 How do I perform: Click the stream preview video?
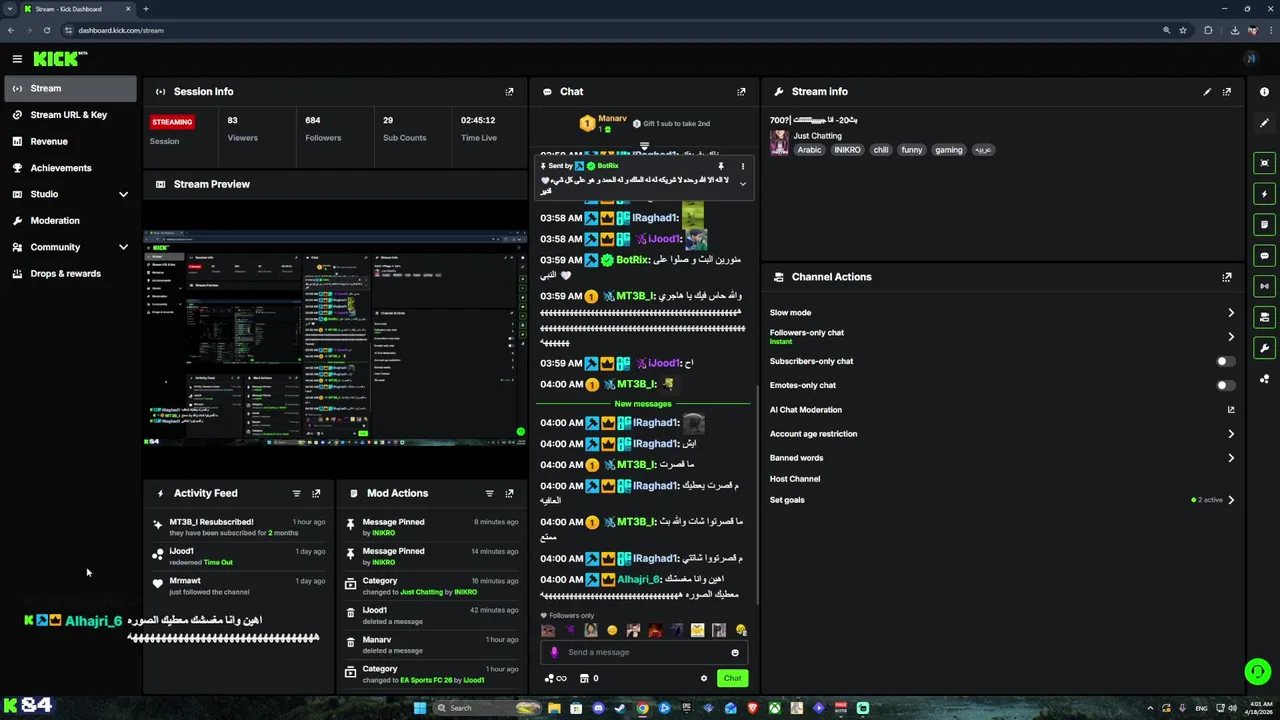pyautogui.click(x=335, y=338)
